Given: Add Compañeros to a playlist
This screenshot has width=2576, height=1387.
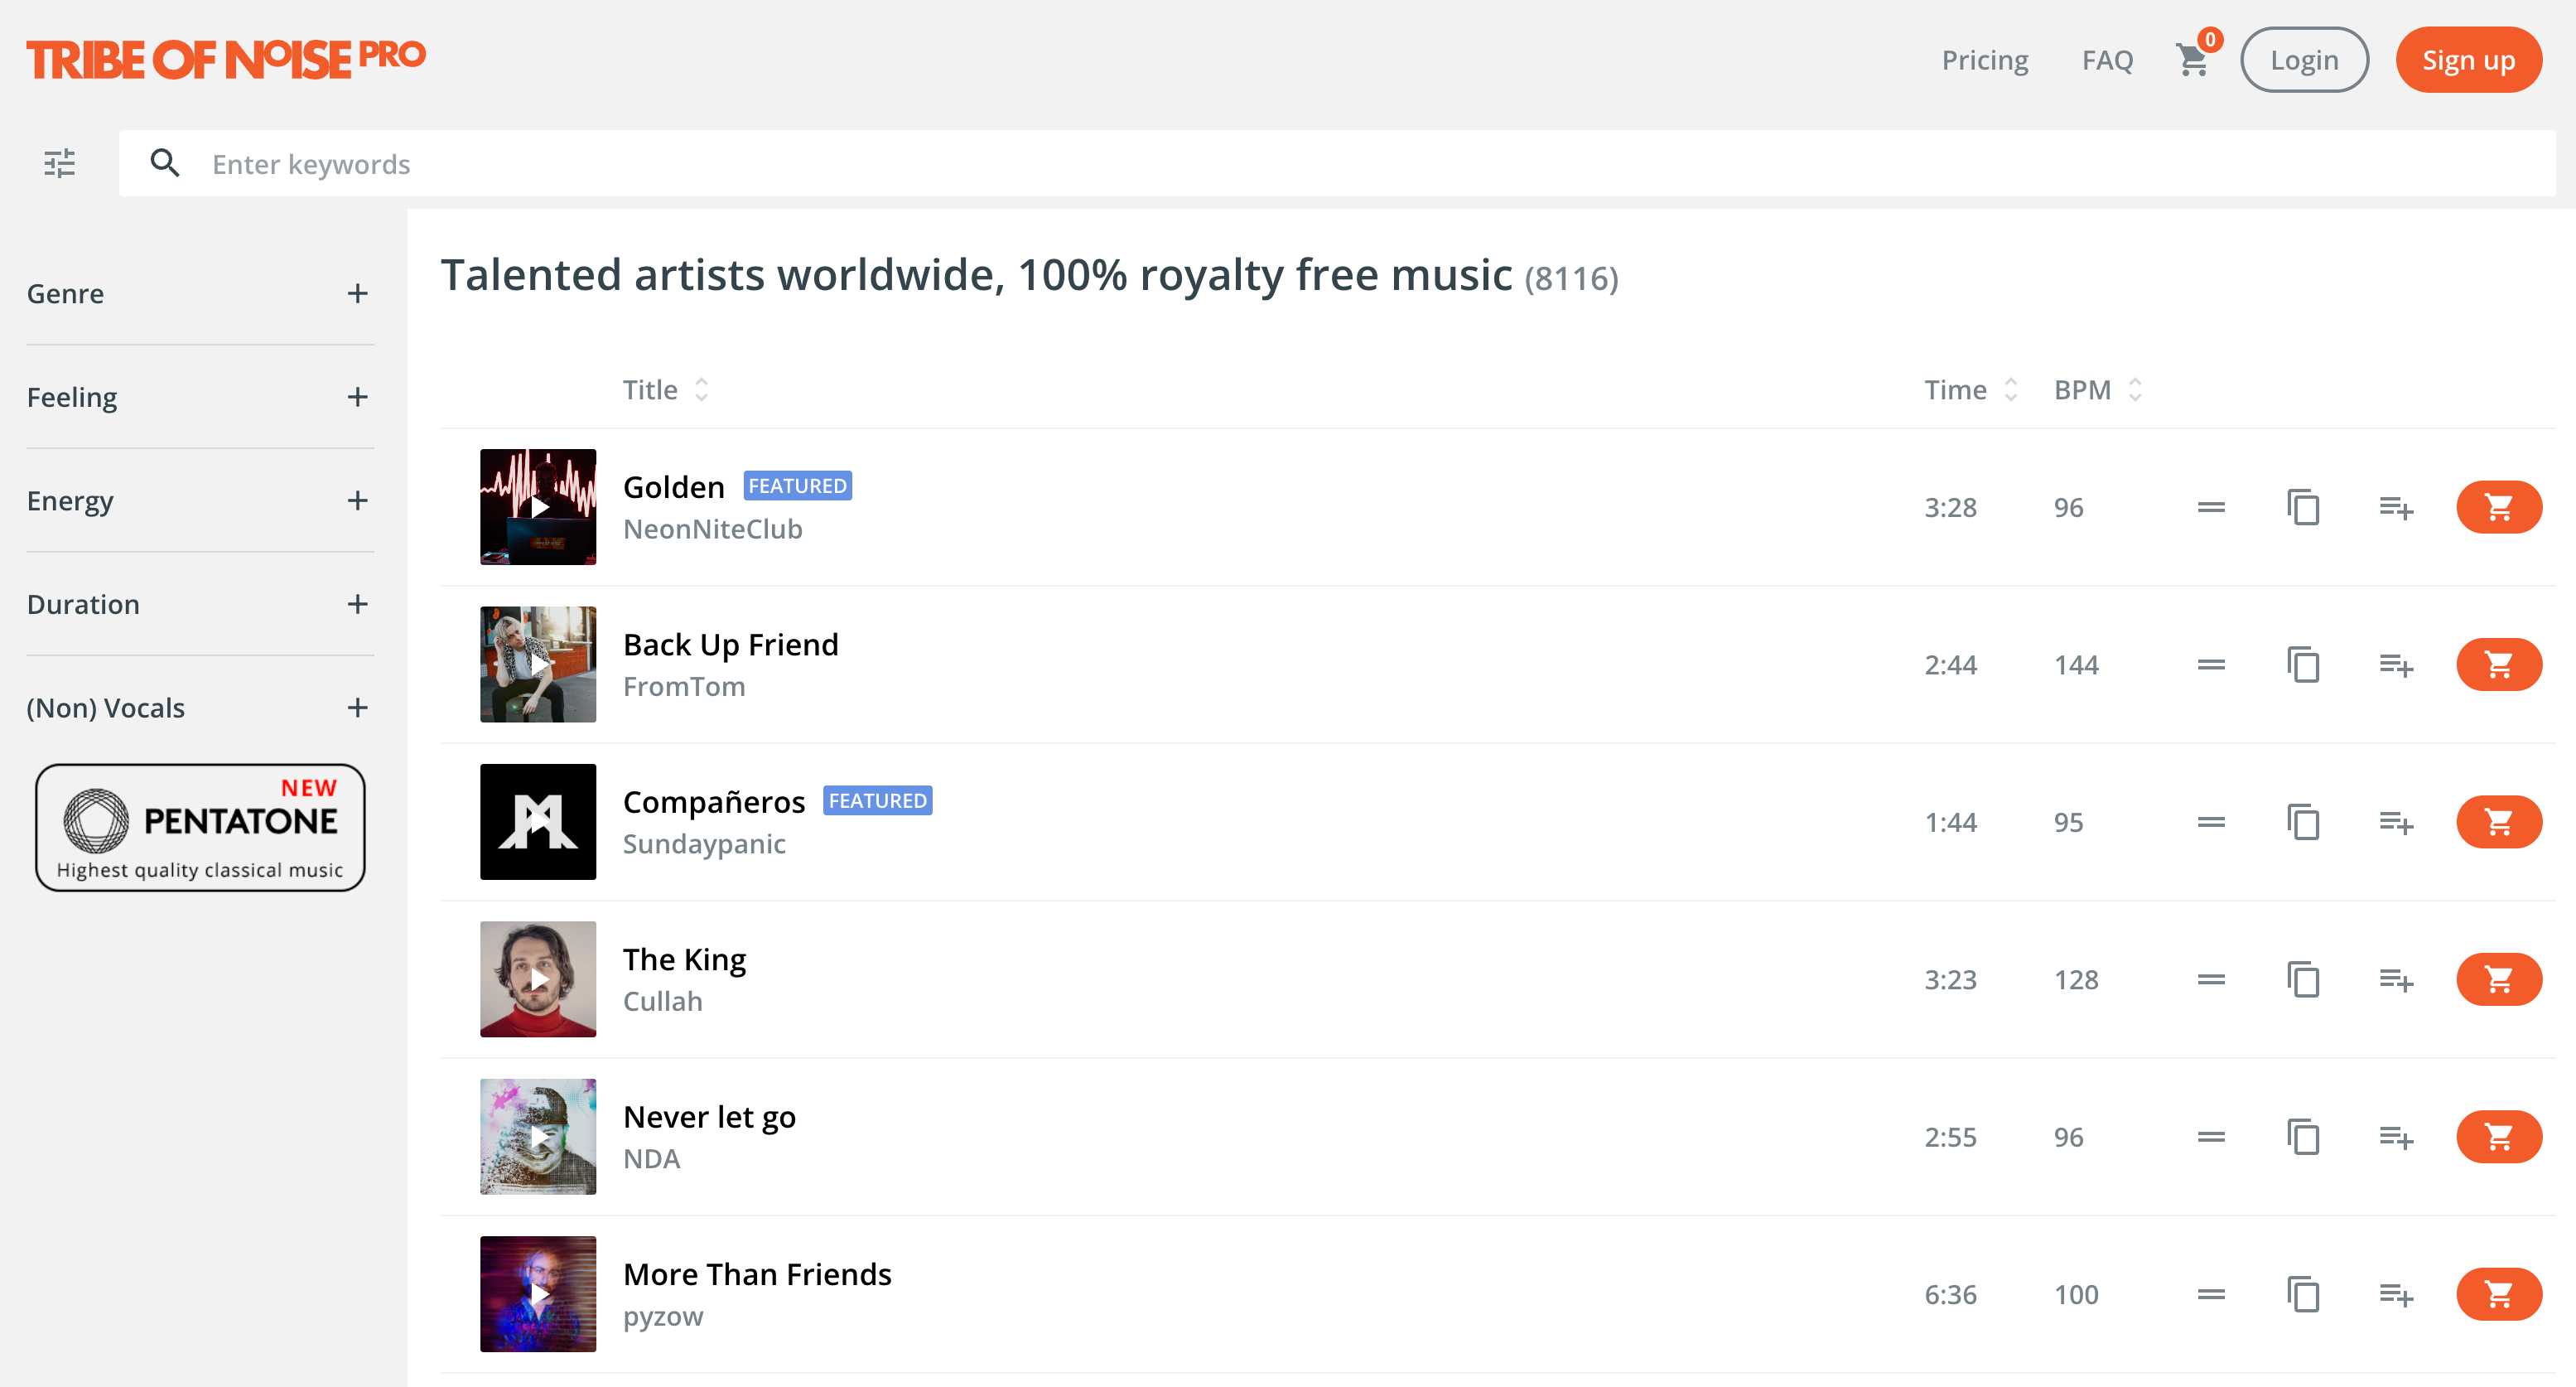Looking at the screenshot, I should [x=2396, y=823].
